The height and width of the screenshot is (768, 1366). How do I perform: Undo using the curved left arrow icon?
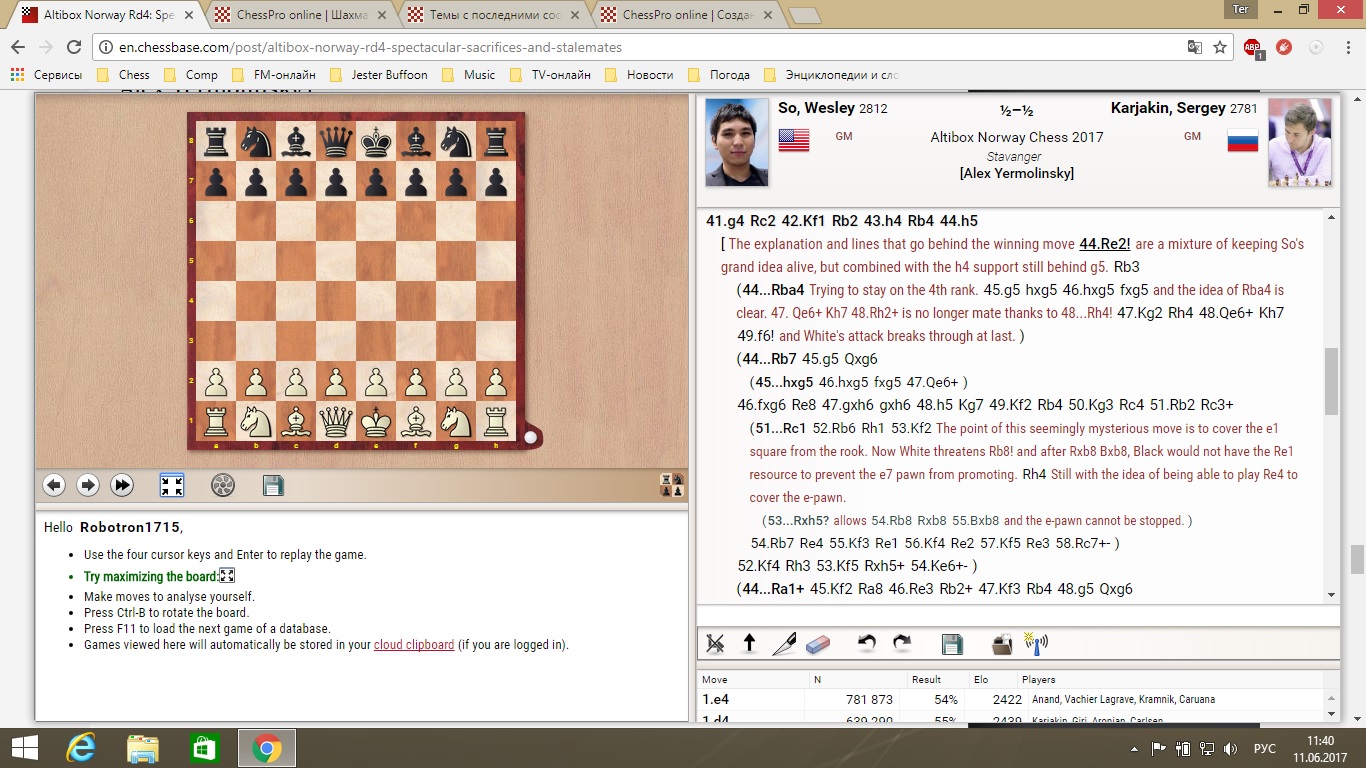click(x=867, y=643)
